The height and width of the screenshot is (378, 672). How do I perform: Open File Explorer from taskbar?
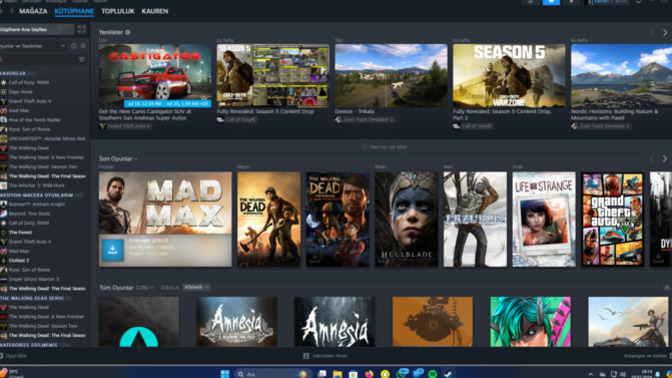[x=337, y=374]
